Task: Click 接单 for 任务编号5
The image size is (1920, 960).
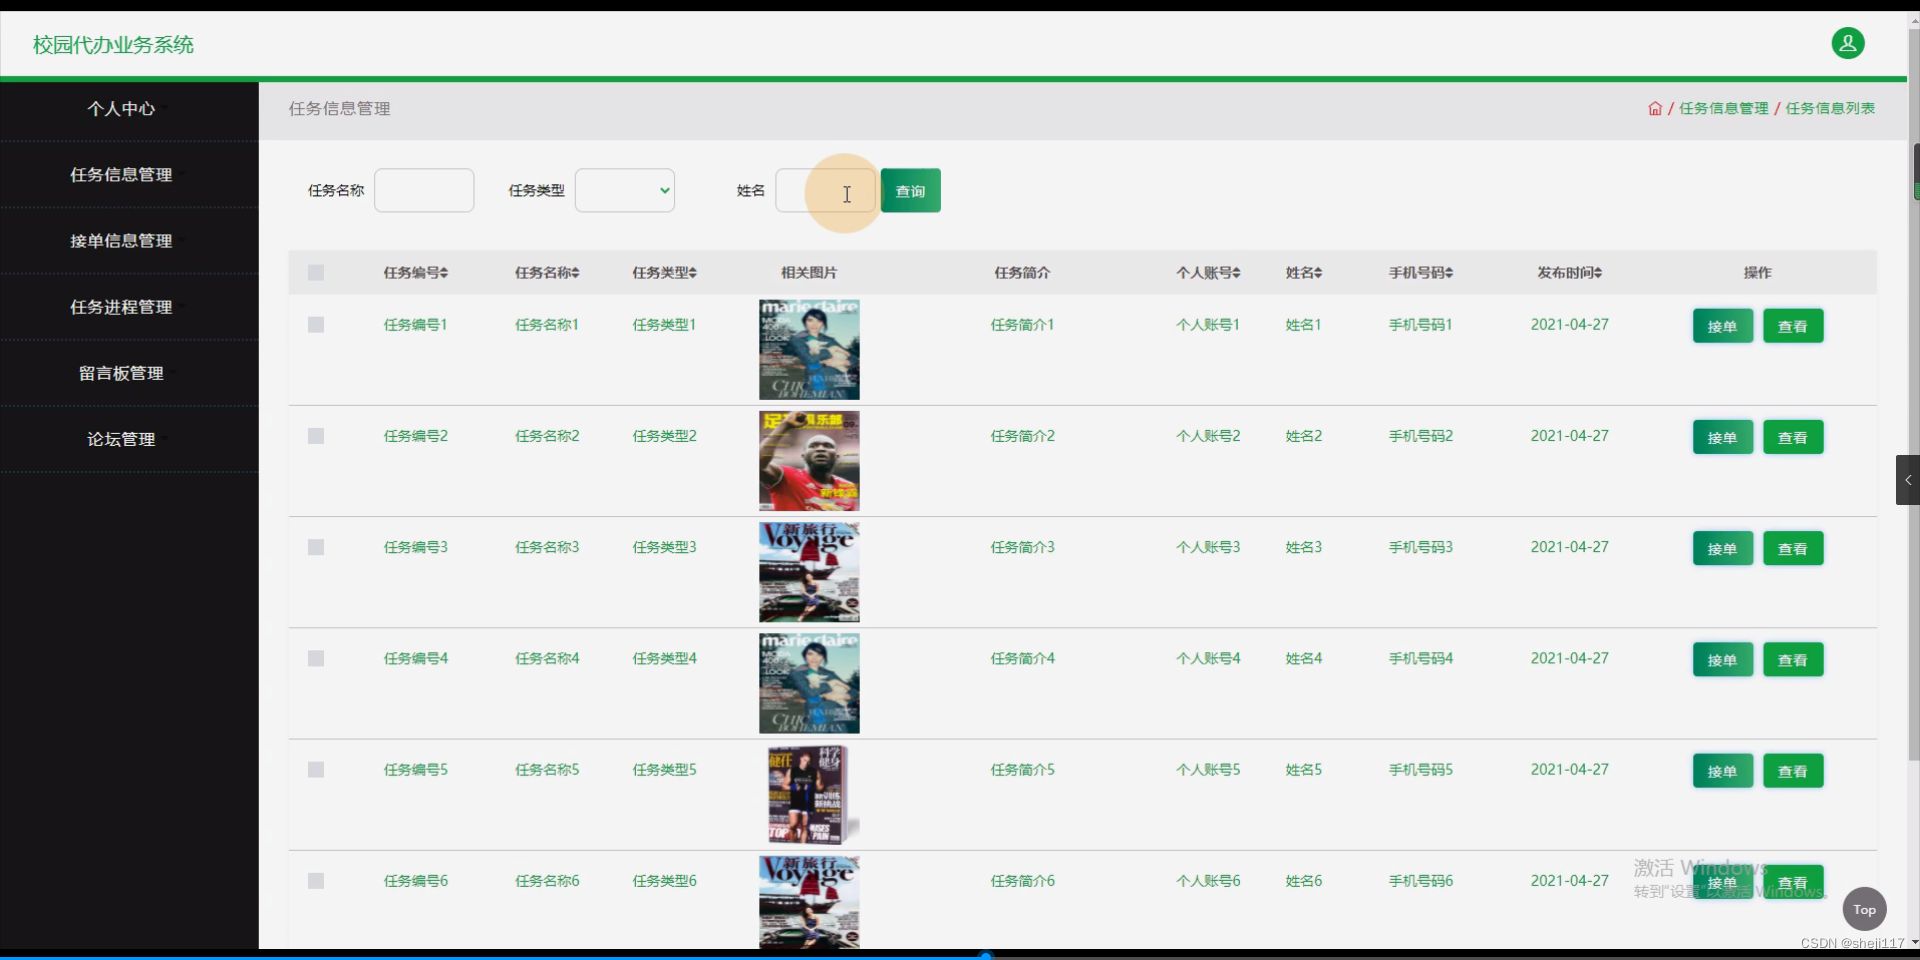Action: [x=1722, y=771]
